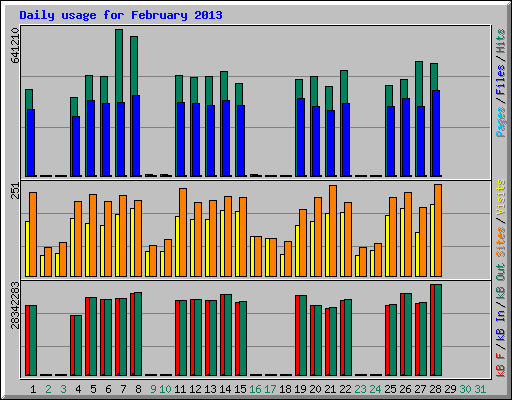Click the 641210 hits axis value

15,45
